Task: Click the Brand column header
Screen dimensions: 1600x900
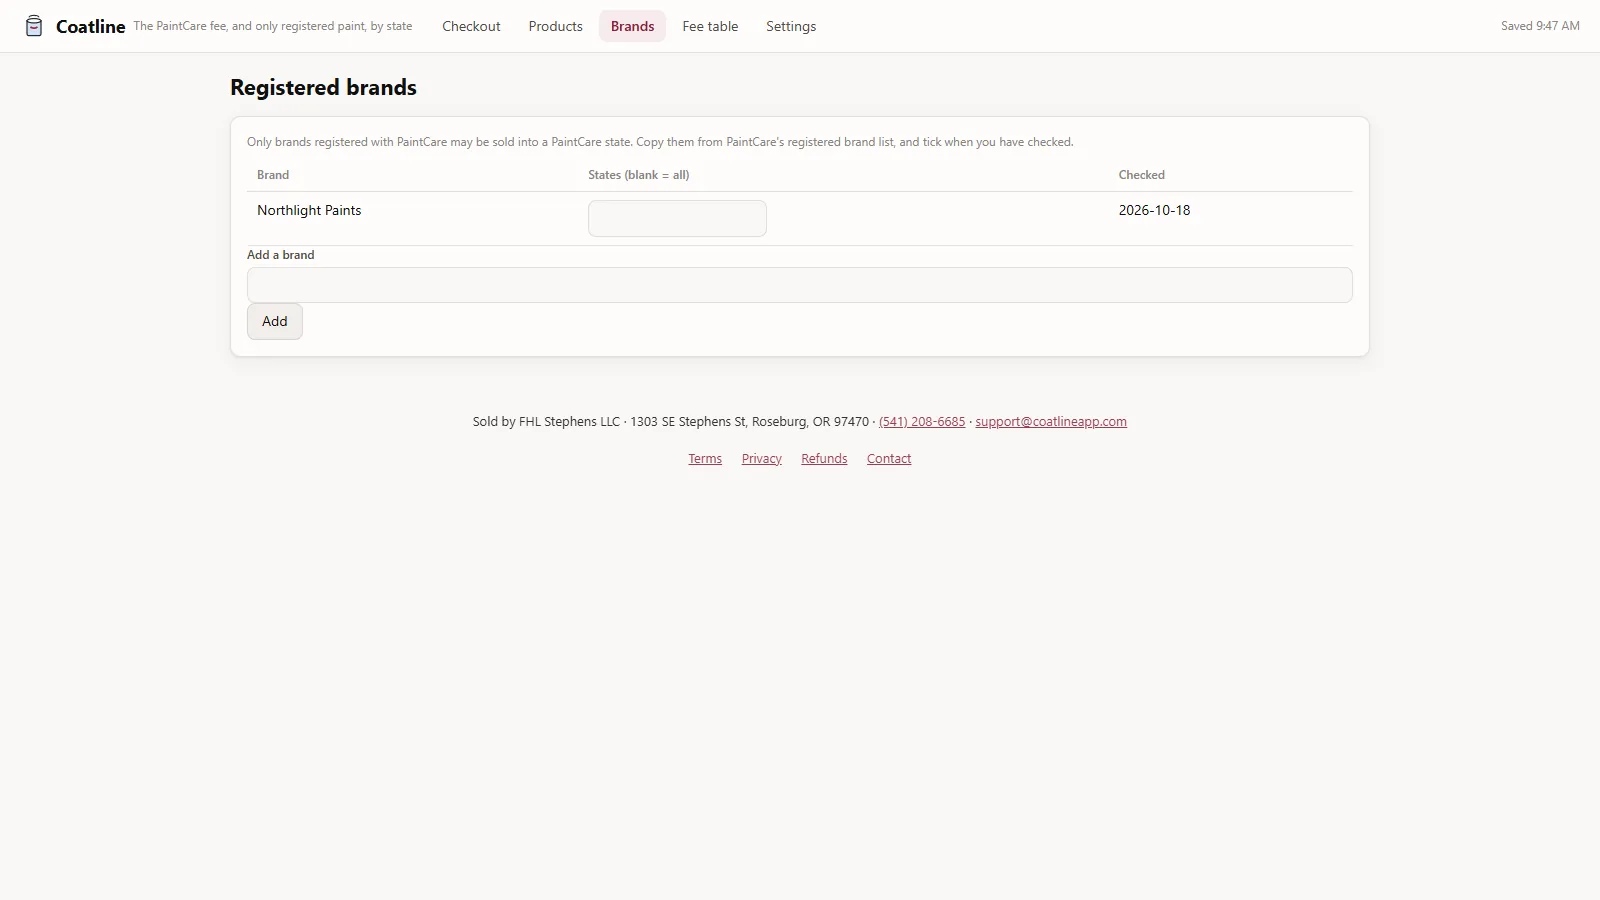Action: (x=273, y=175)
